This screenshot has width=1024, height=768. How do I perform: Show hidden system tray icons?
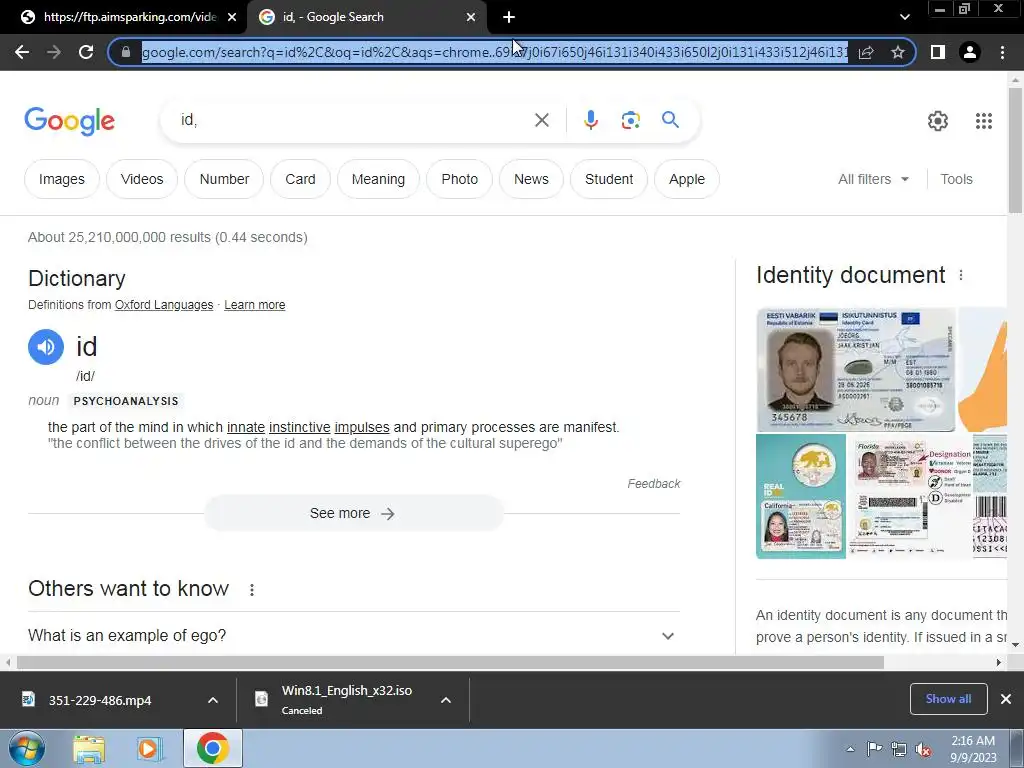tap(850, 750)
